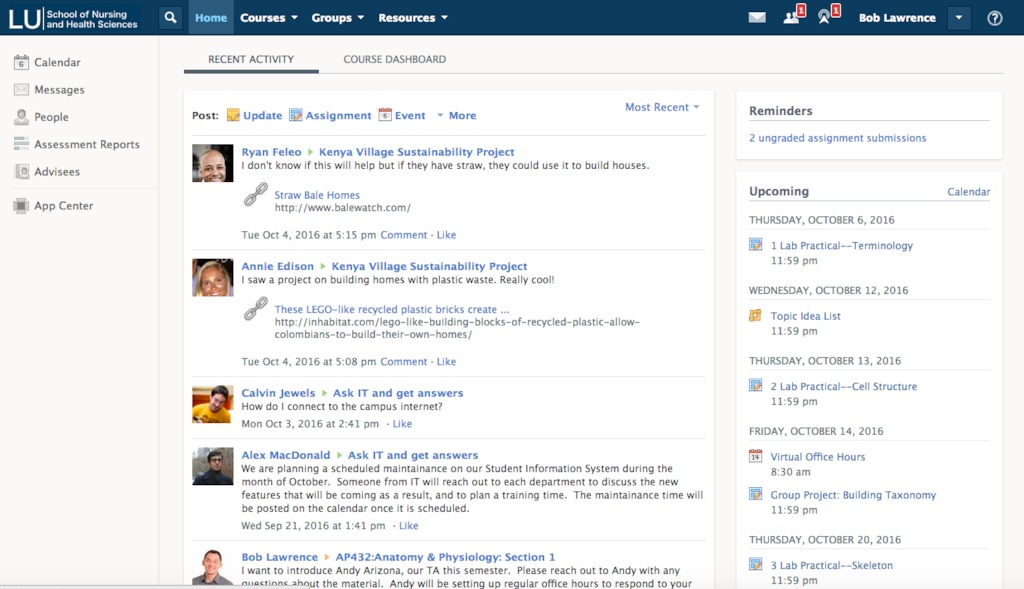The width and height of the screenshot is (1024, 589).
Task: Expand the Groups dropdown menu
Action: pyautogui.click(x=338, y=18)
